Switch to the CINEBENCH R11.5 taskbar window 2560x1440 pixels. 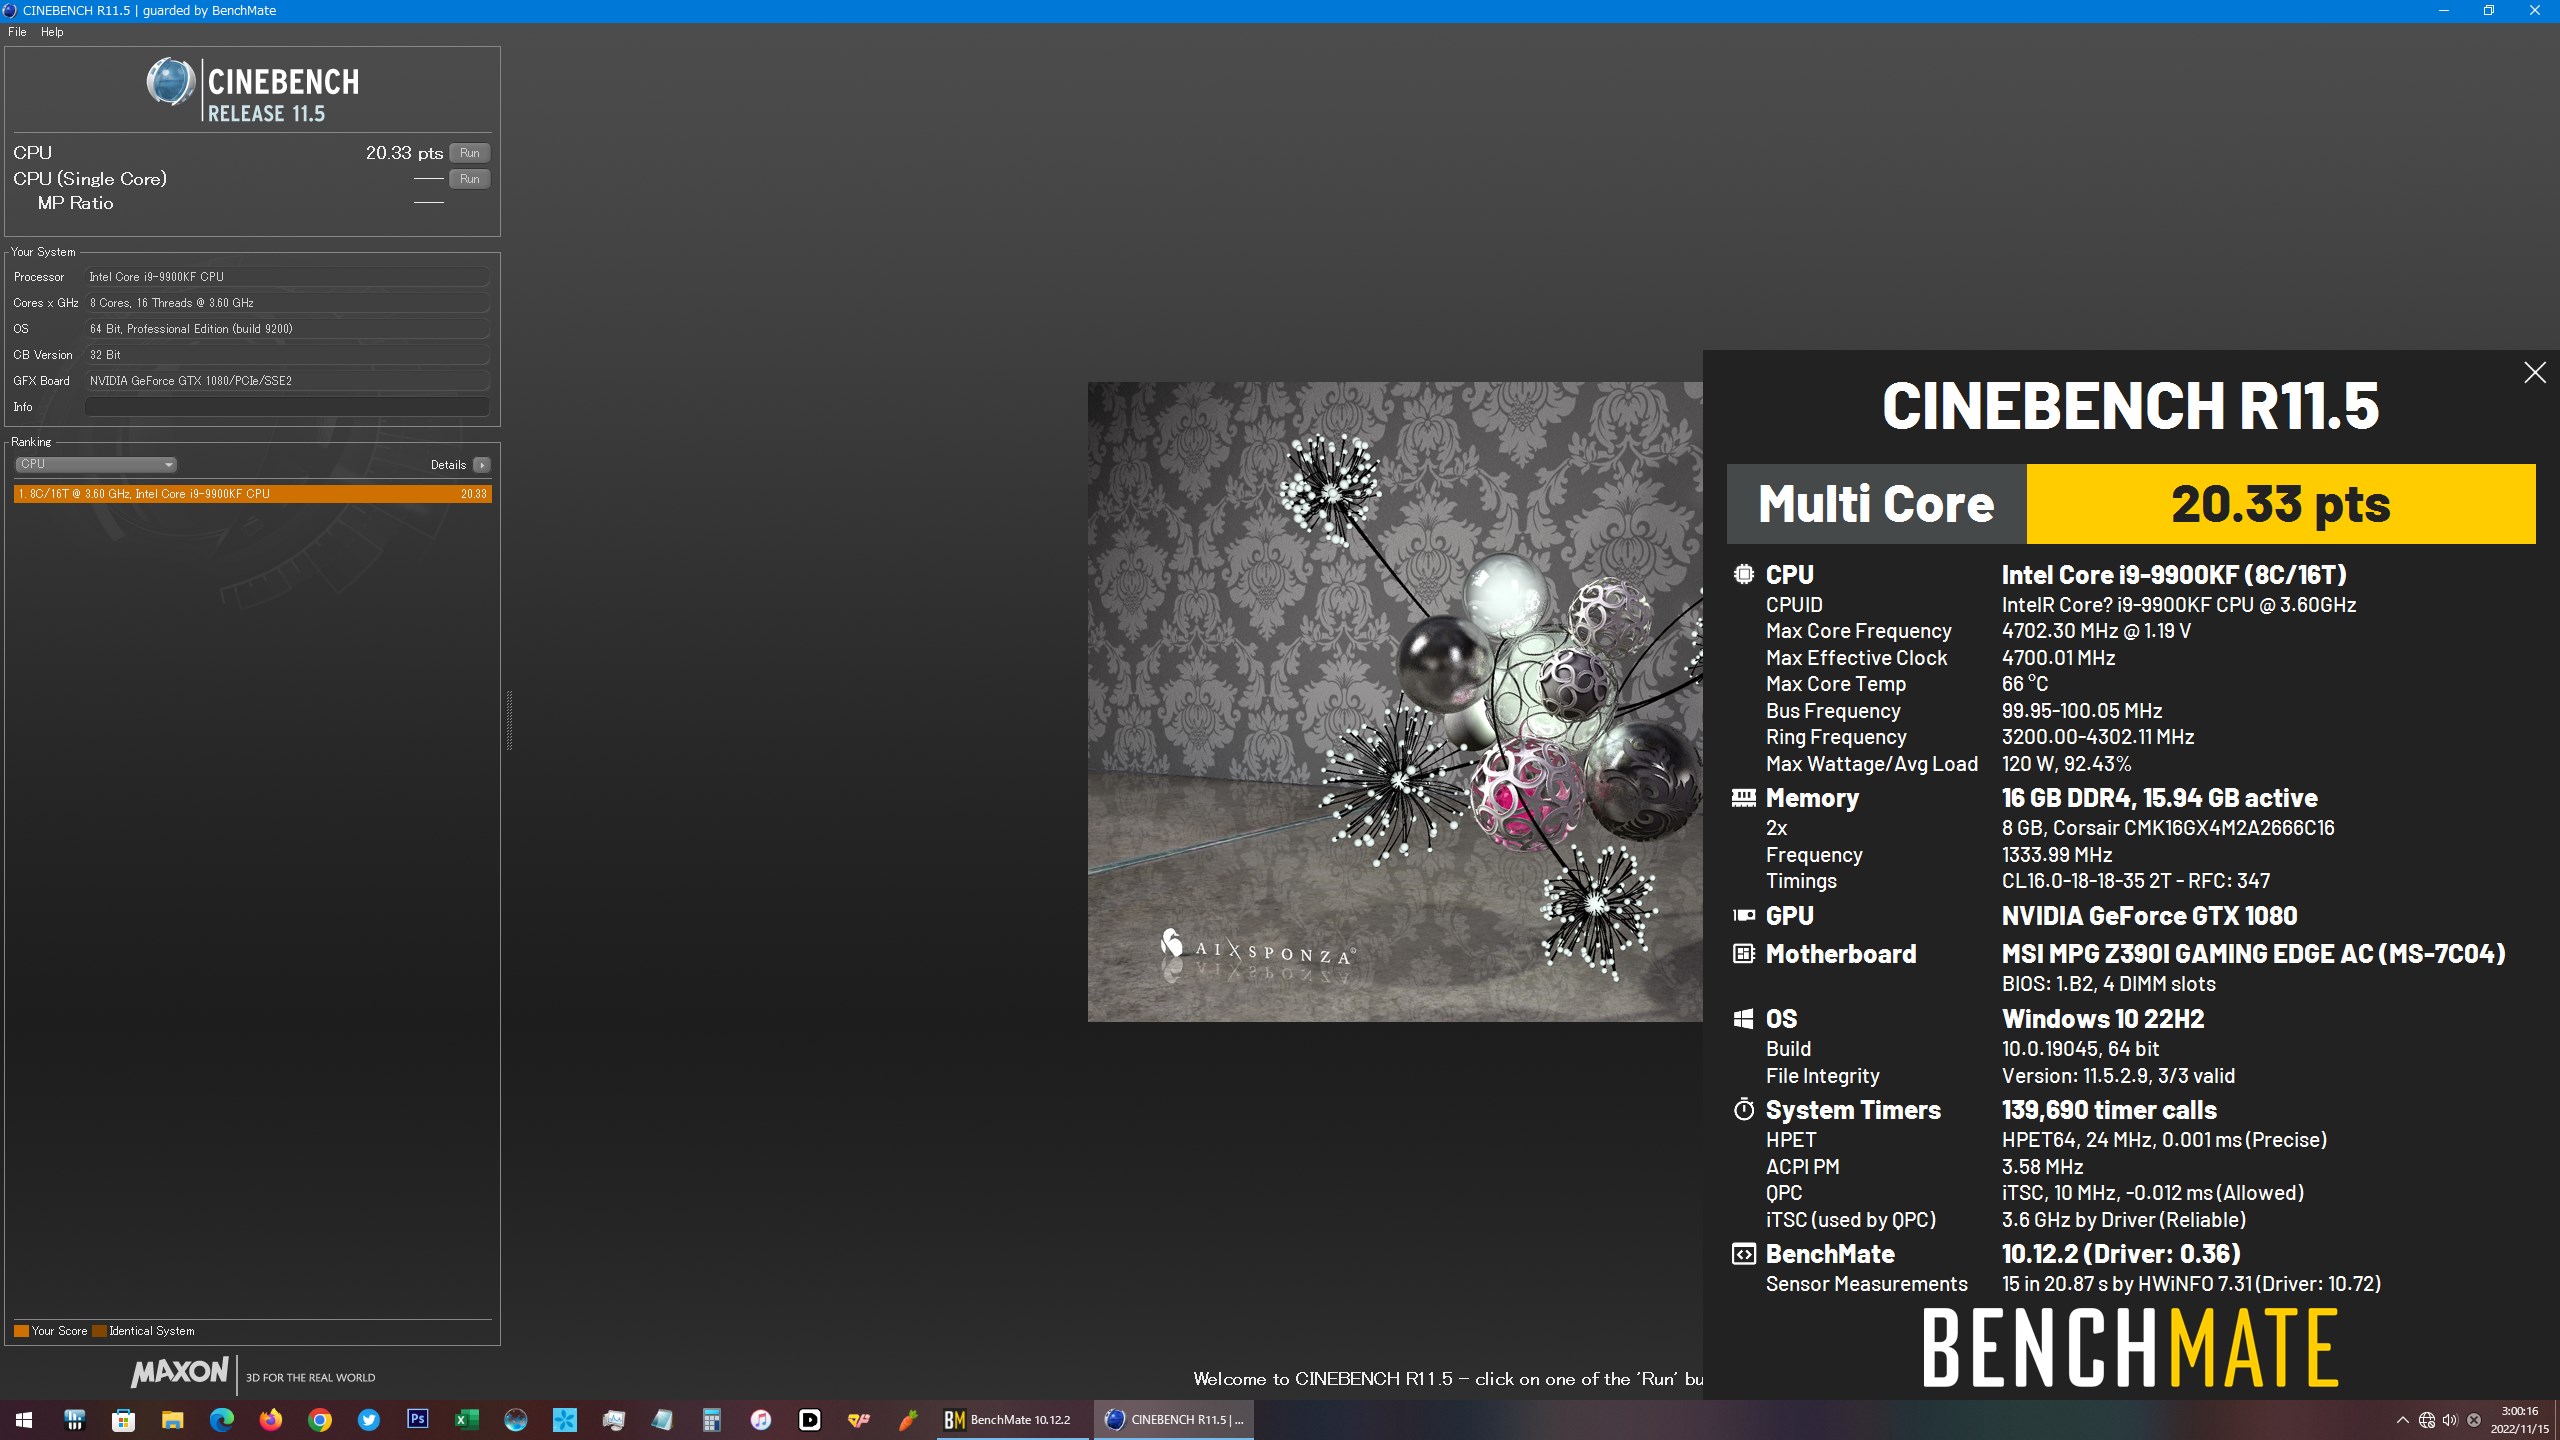coord(1174,1420)
